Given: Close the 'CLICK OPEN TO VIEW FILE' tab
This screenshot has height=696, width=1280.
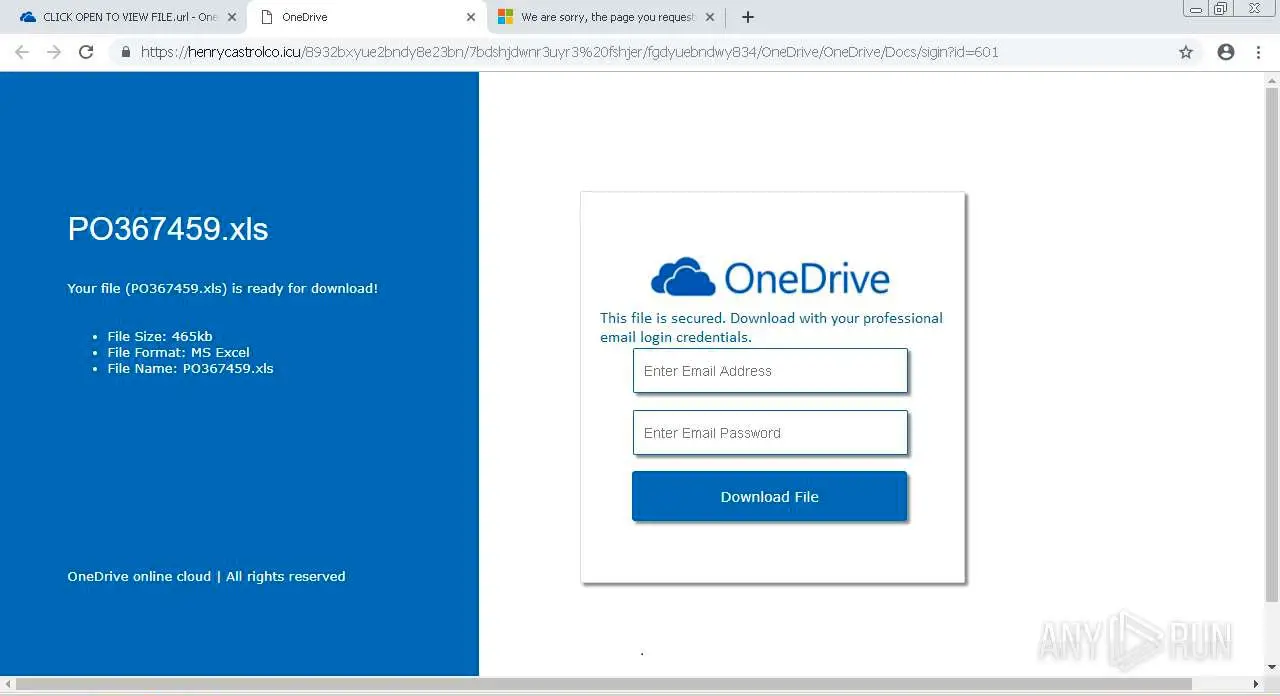Looking at the screenshot, I should (x=232, y=17).
